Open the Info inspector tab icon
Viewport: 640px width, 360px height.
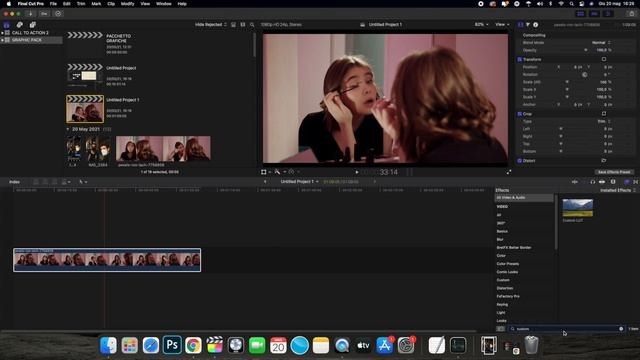point(536,25)
